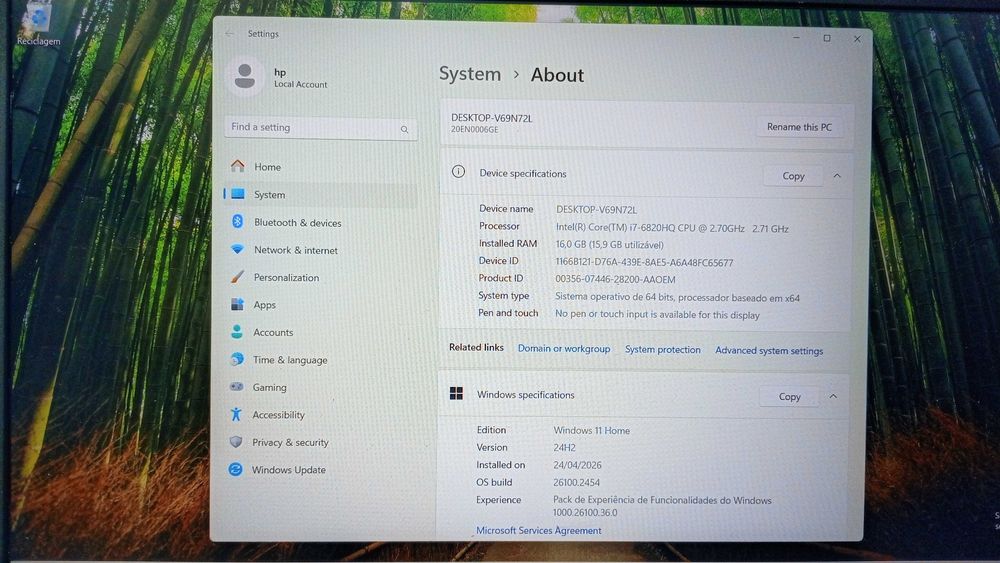The image size is (1000, 563).
Task: Click the Privacy & security shield icon
Action: (236, 441)
